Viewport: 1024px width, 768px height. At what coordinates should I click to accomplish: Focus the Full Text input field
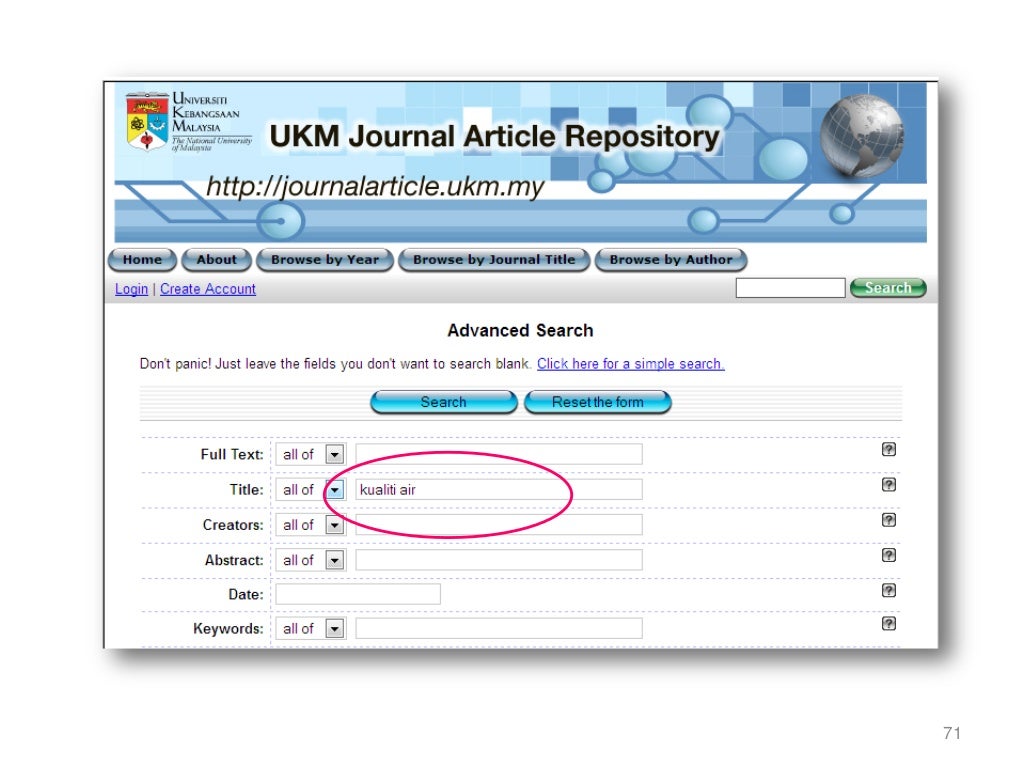point(499,454)
